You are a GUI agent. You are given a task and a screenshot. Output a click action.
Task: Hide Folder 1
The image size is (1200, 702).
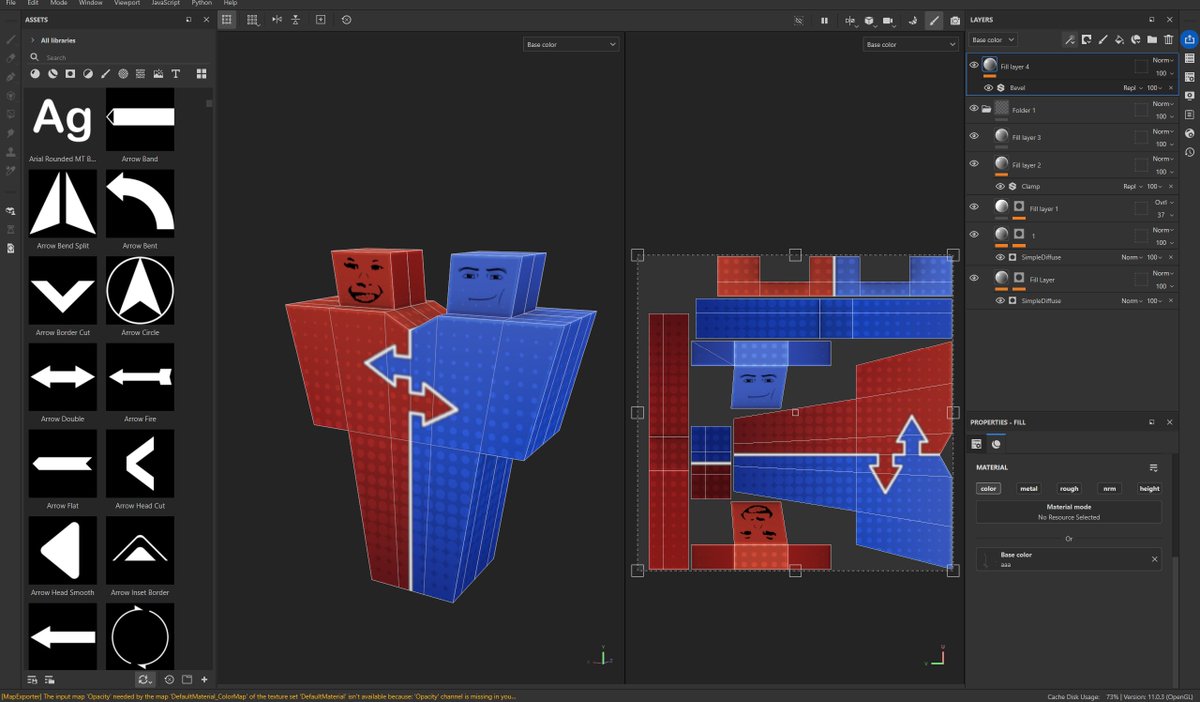coord(974,109)
